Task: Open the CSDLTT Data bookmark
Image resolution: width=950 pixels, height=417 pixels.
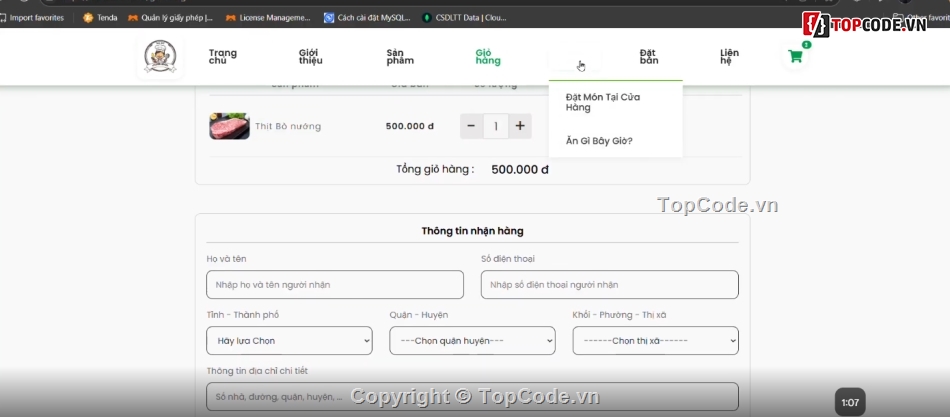Action: pos(464,18)
